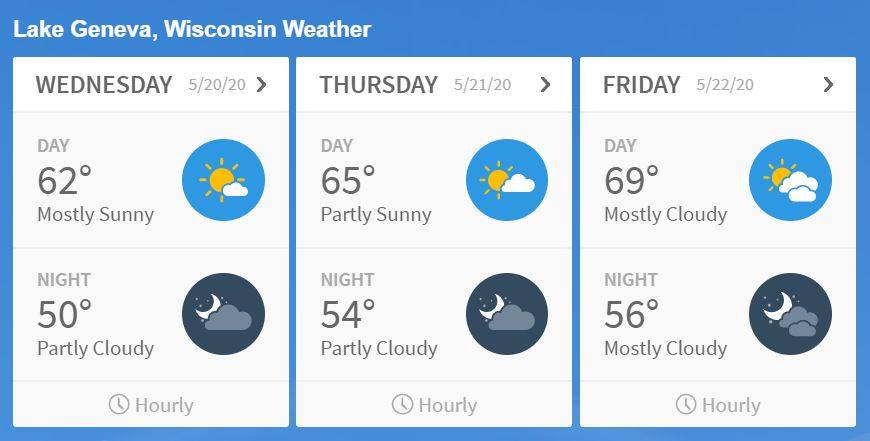Expand Wednesday forecast with chevron arrow

[262, 85]
